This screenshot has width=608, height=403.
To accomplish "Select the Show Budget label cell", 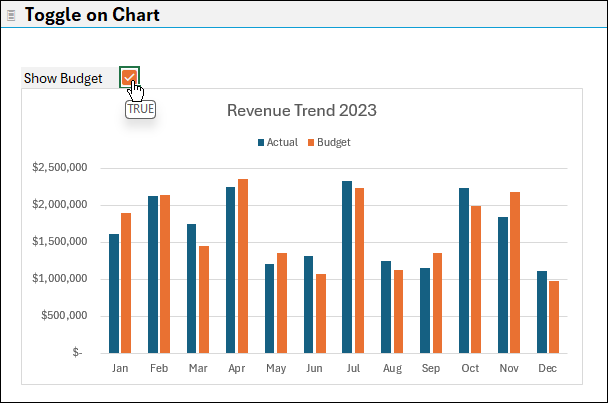I will tap(66, 79).
